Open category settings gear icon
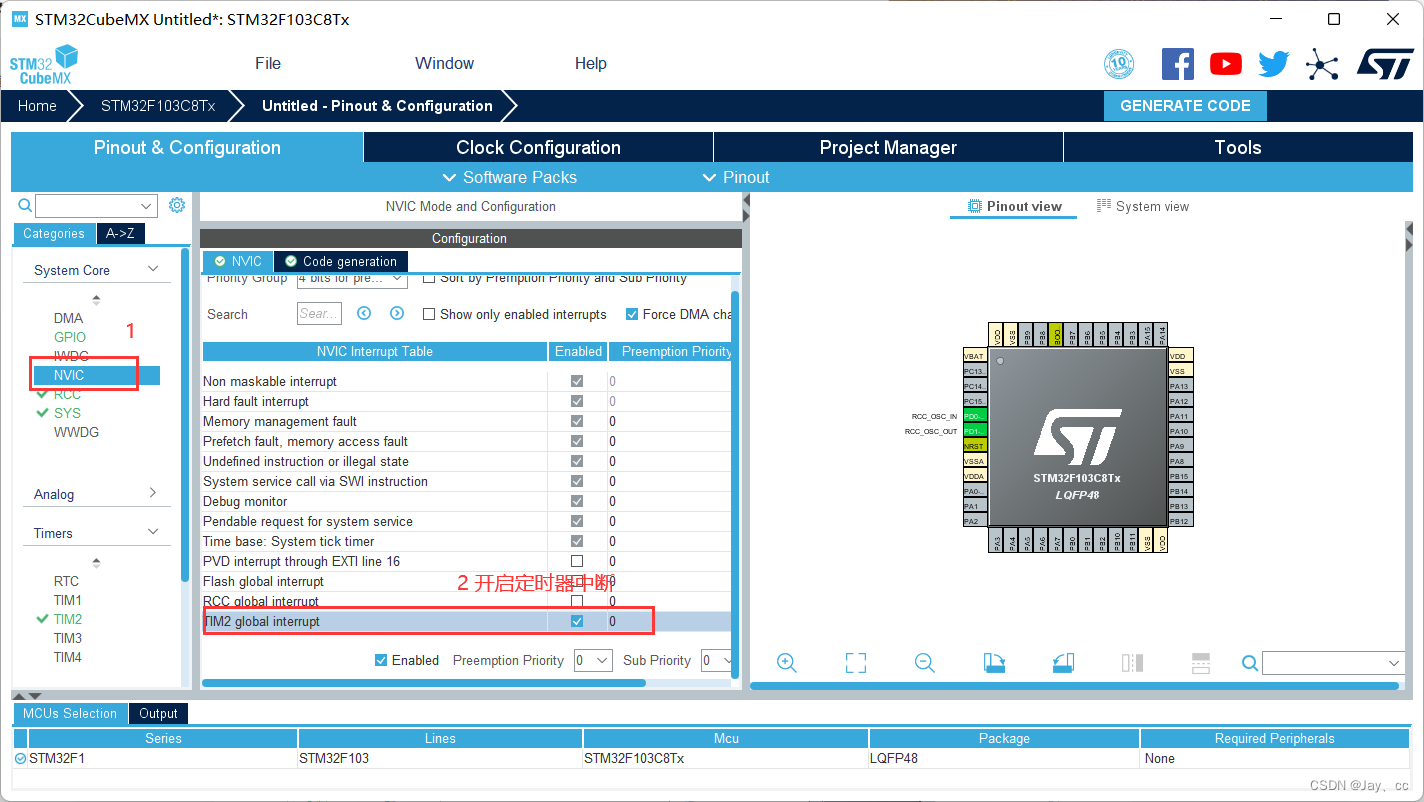Viewport: 1424px width, 802px height. point(177,205)
